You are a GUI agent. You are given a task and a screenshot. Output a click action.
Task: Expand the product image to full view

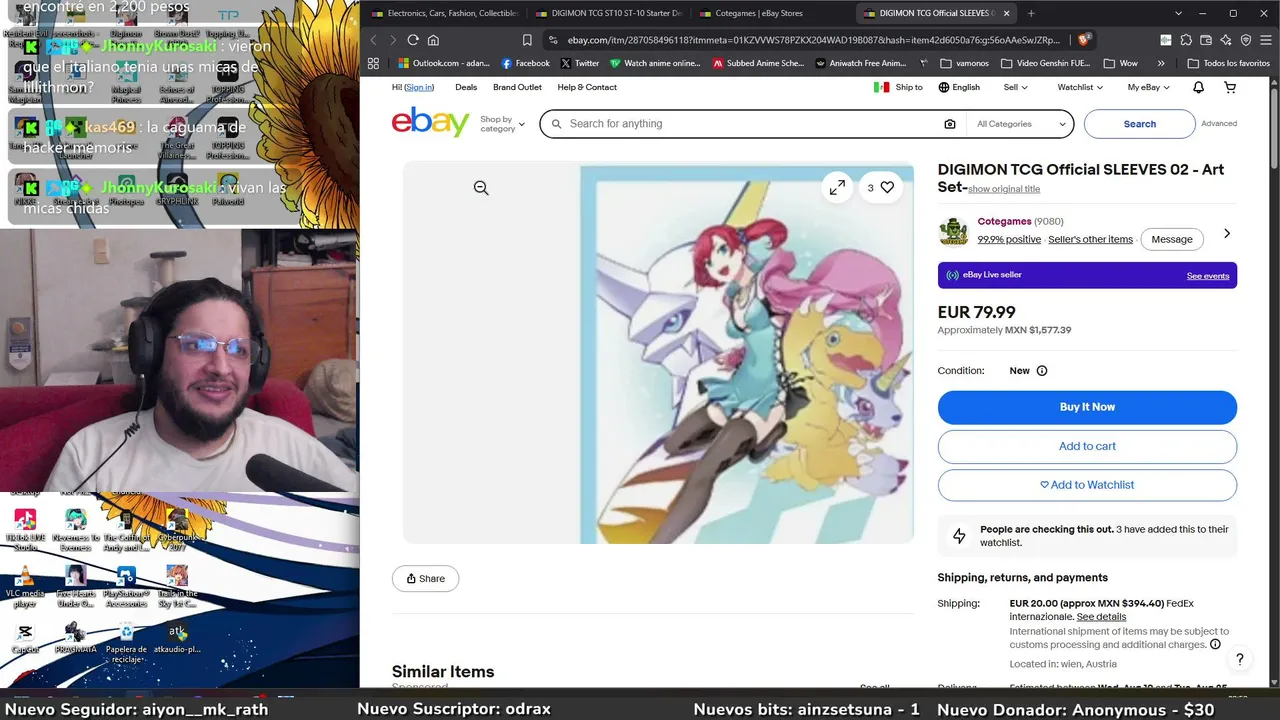click(837, 187)
